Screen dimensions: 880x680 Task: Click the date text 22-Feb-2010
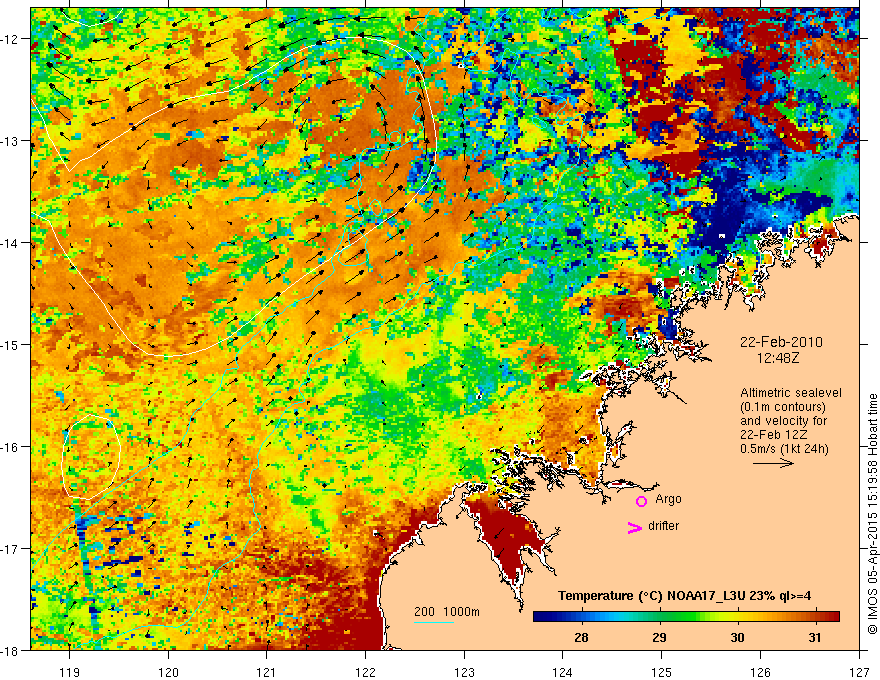(781, 342)
